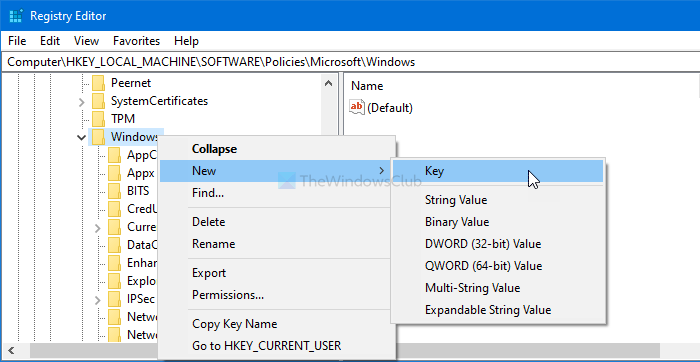Select the Peernet folder icon

click(98, 83)
